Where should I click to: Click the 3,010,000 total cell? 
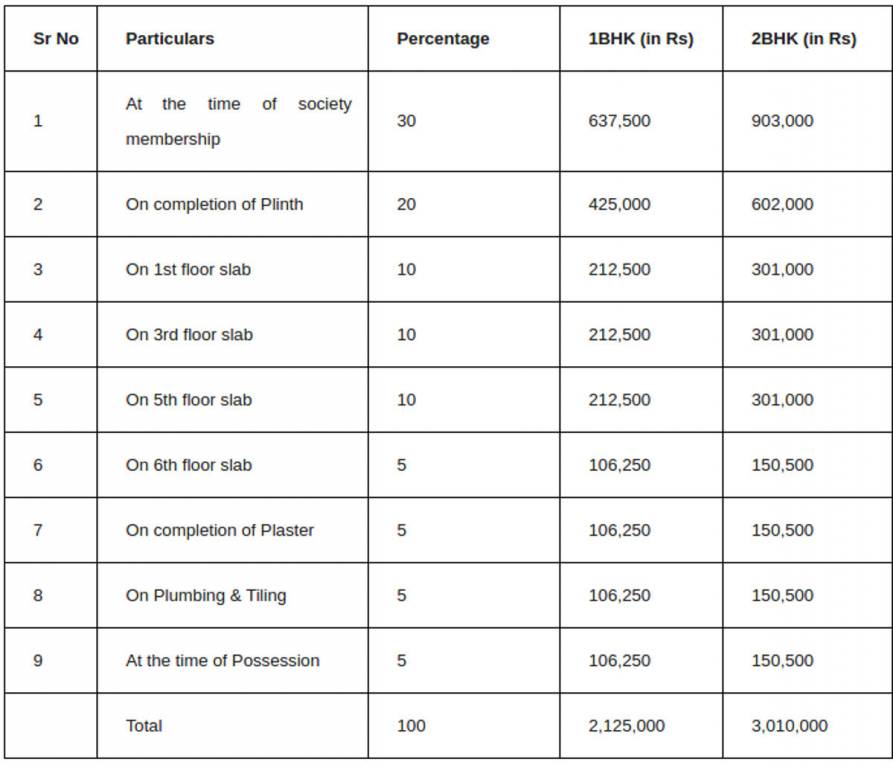(806, 725)
